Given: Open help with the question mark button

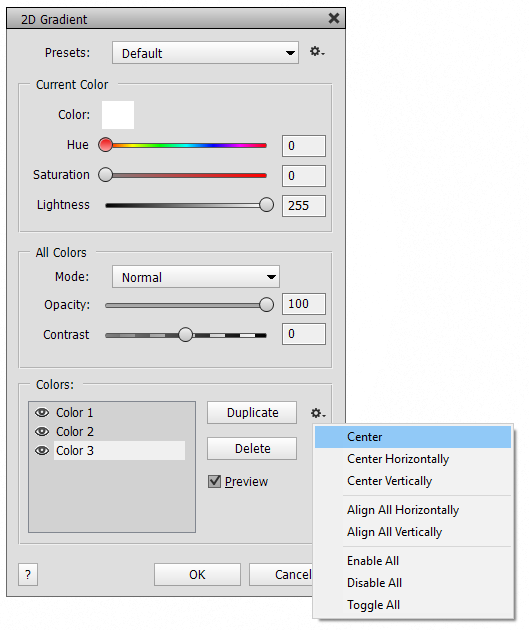Looking at the screenshot, I should (x=28, y=575).
